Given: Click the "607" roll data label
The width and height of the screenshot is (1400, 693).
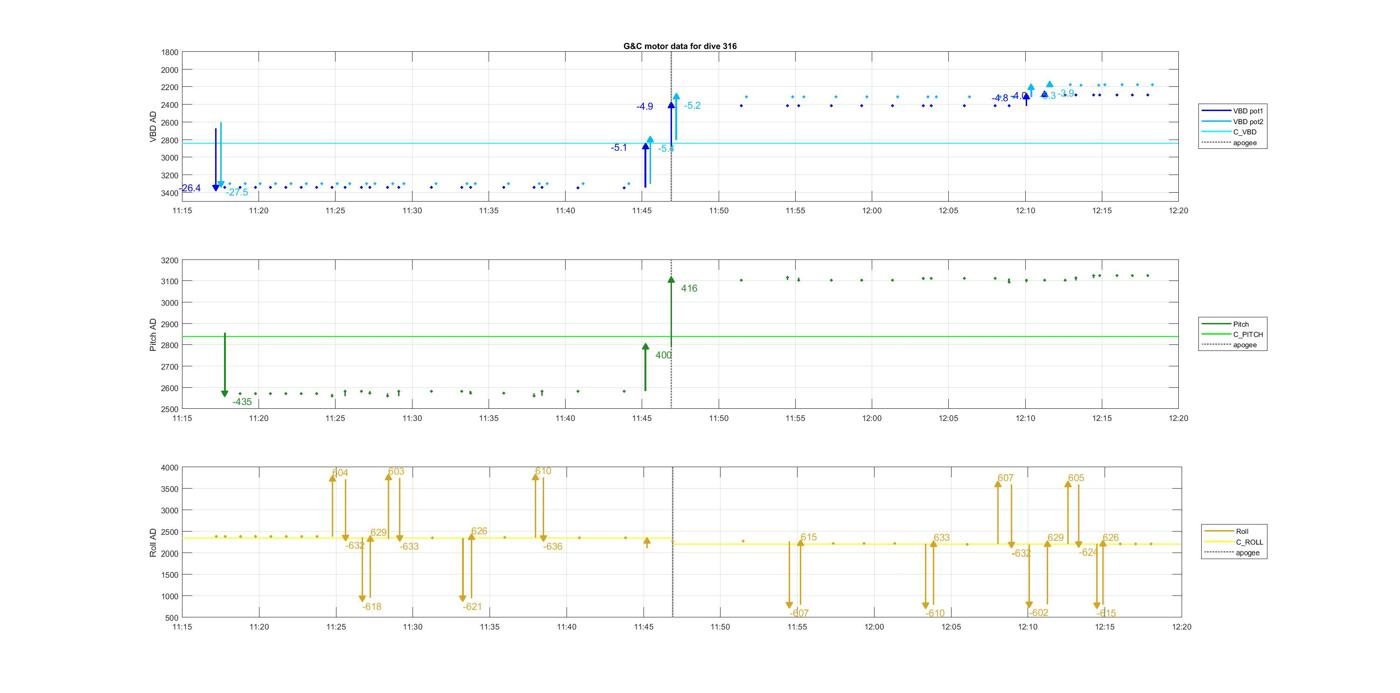Looking at the screenshot, I should [1005, 478].
